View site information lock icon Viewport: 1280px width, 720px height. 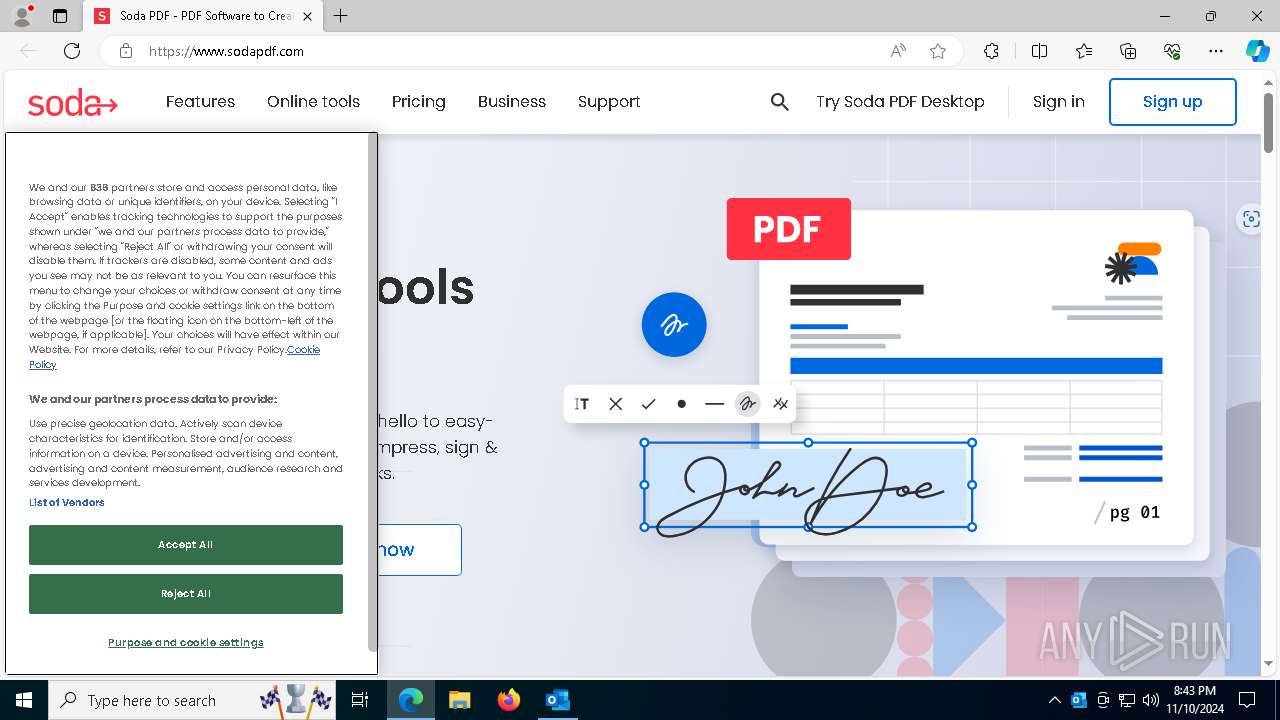[126, 51]
